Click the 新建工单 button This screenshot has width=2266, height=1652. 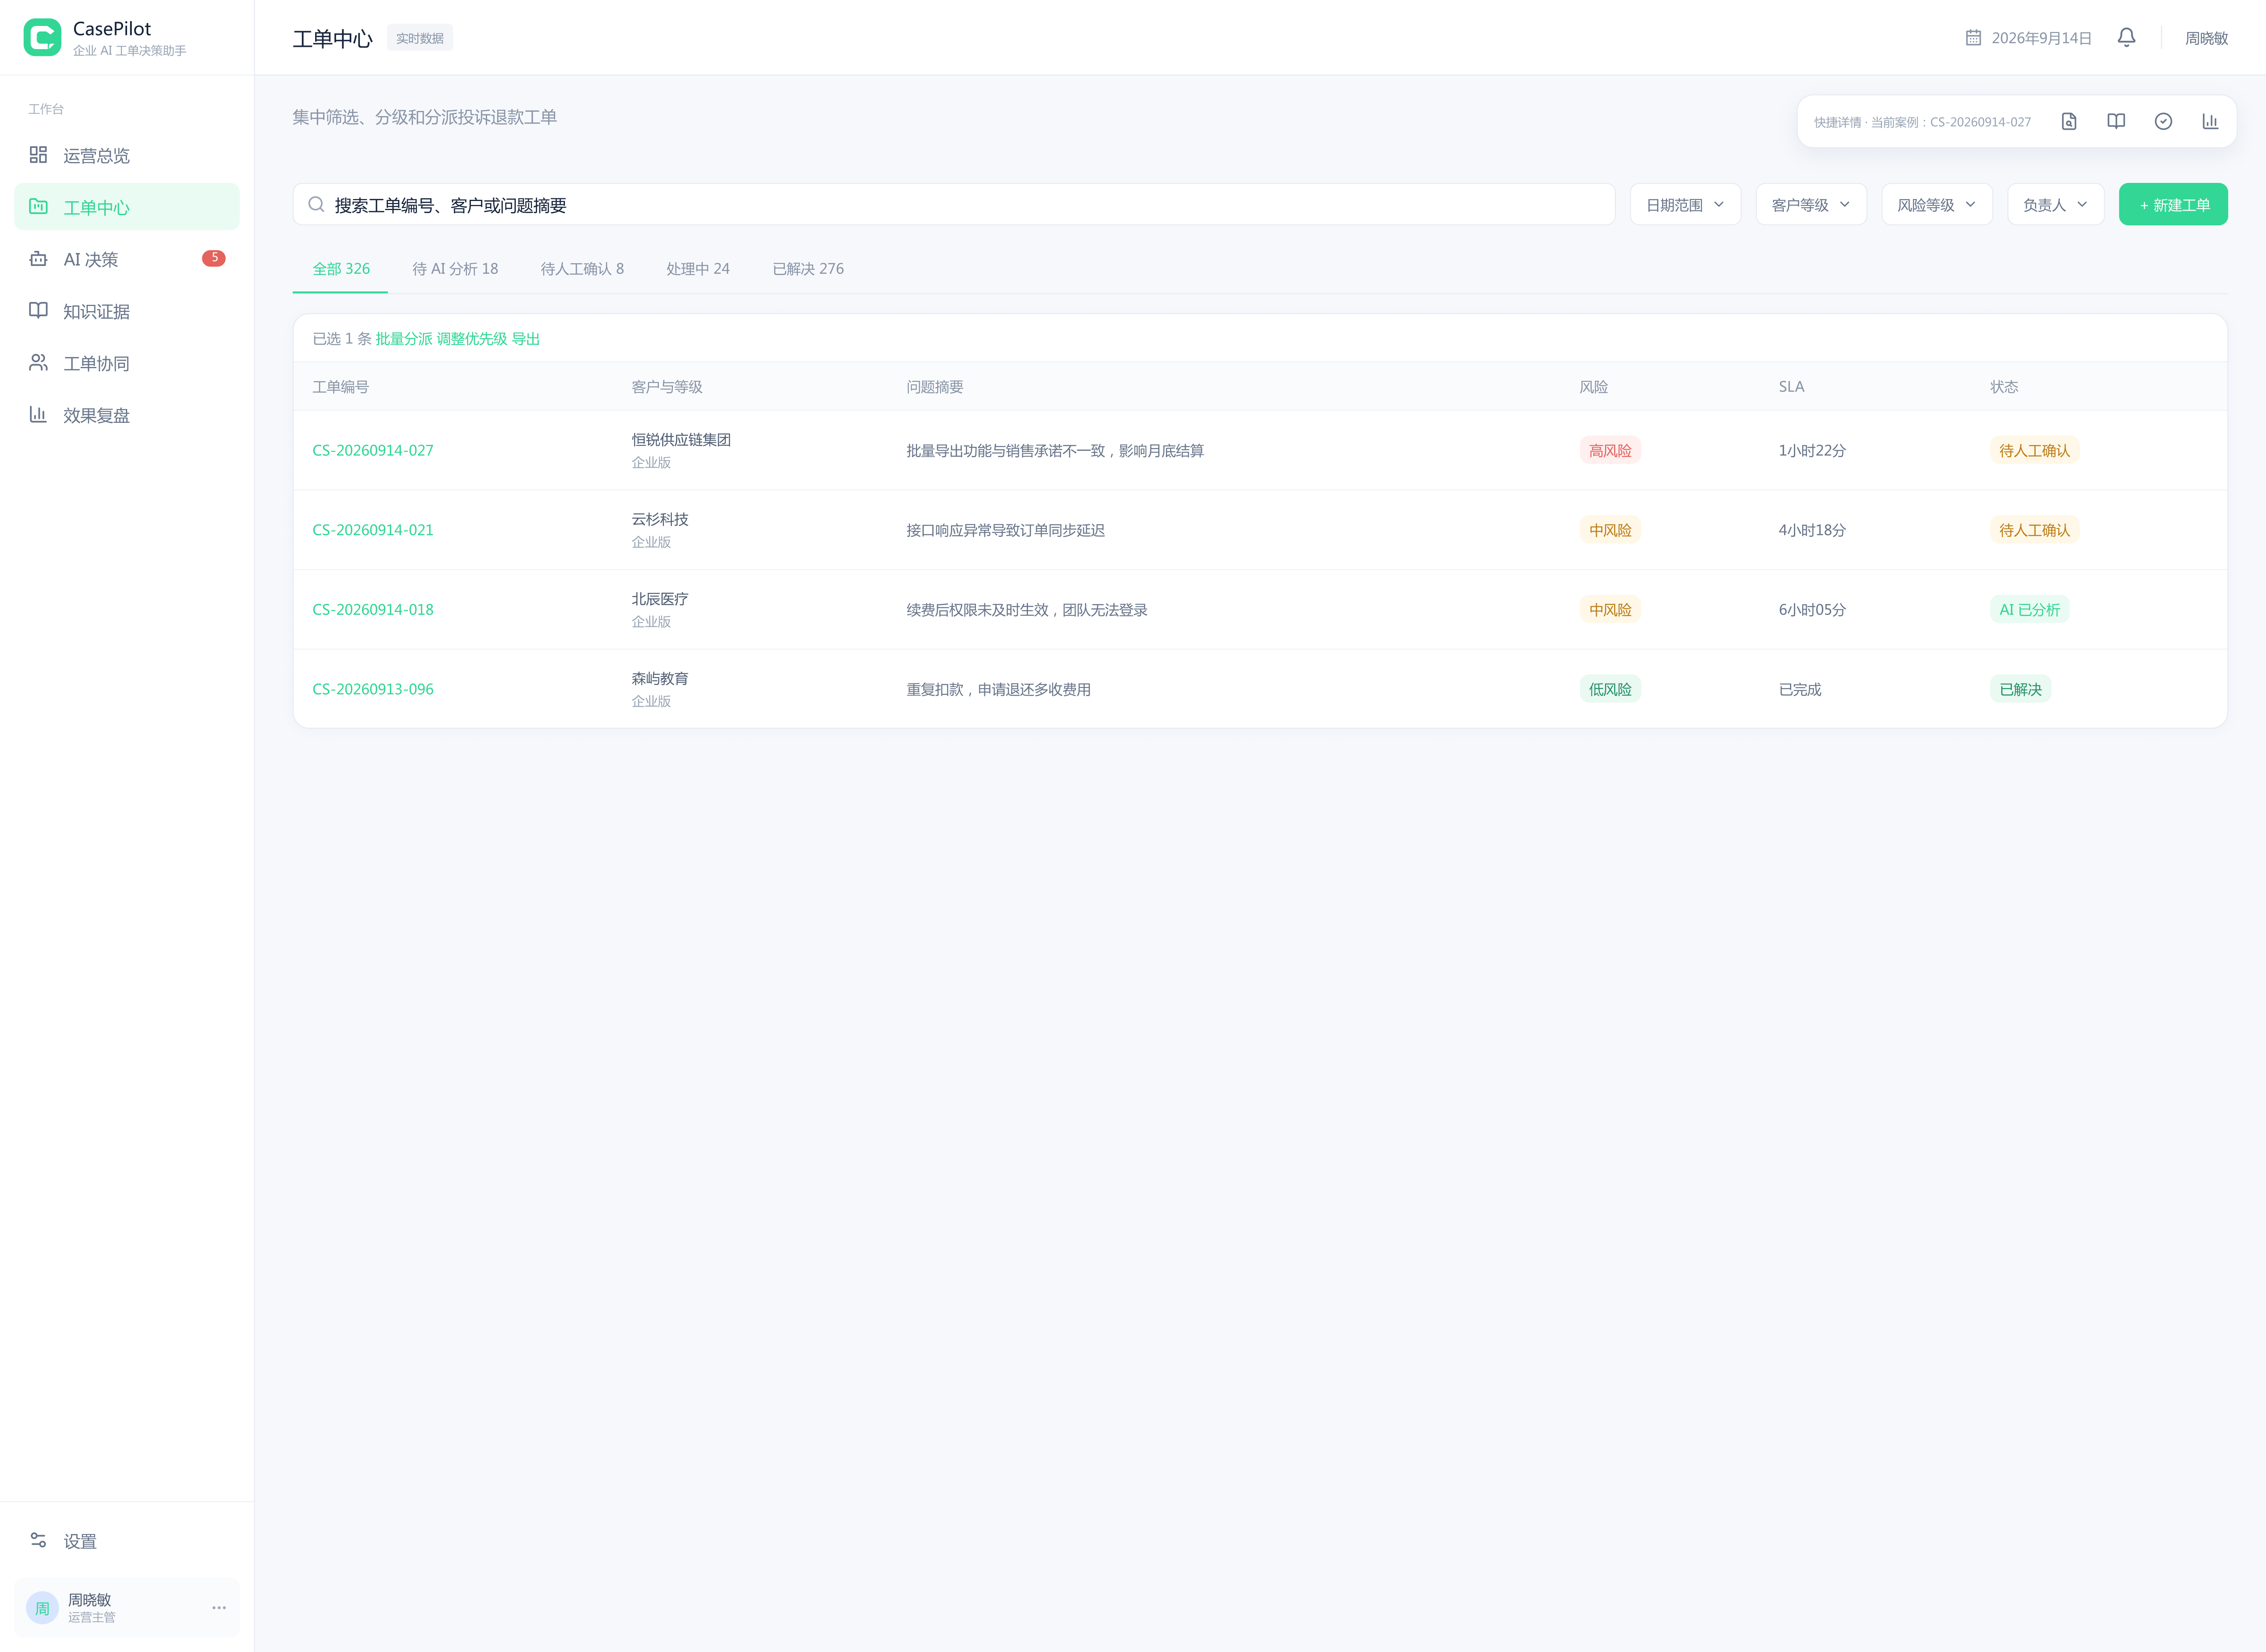(2173, 205)
